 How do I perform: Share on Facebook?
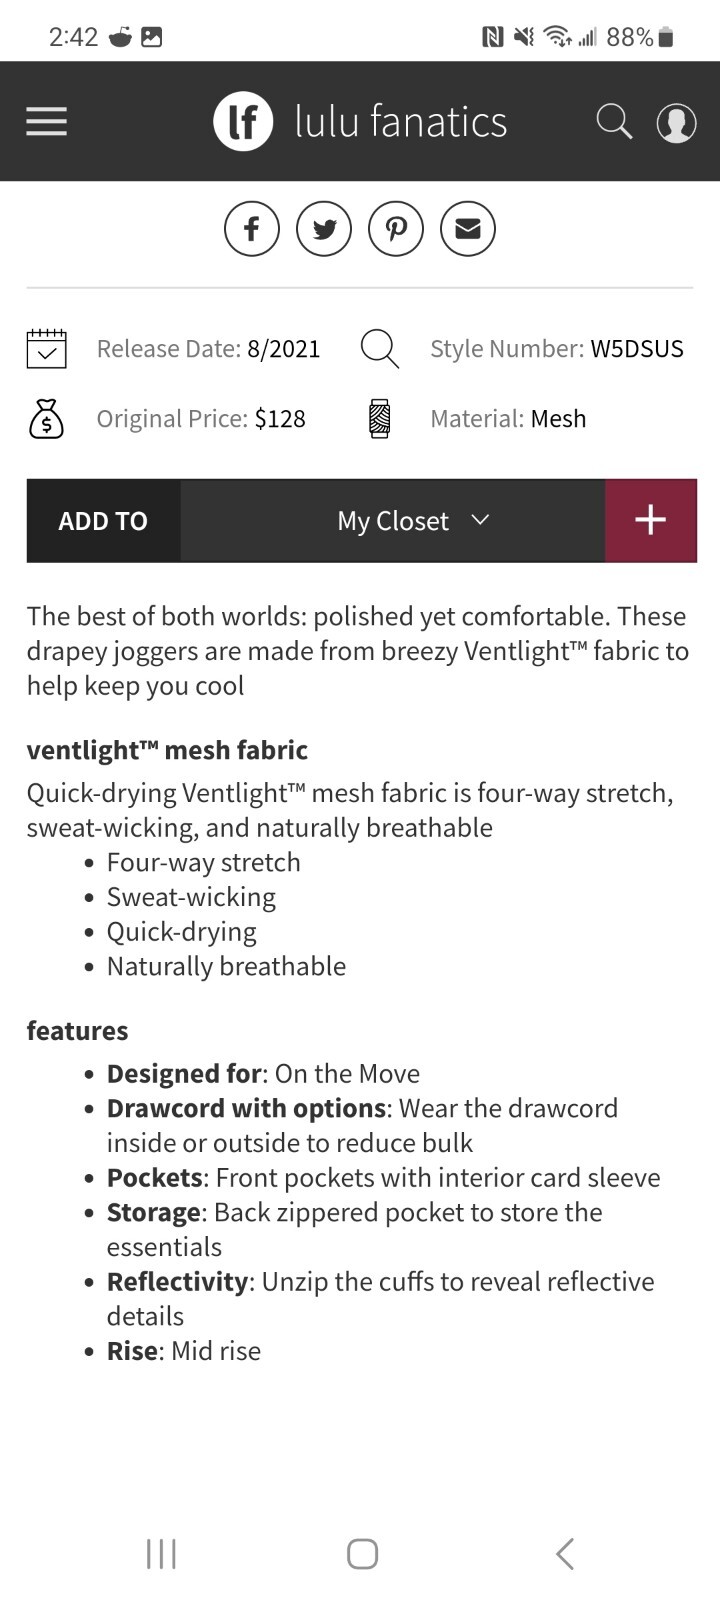(252, 229)
